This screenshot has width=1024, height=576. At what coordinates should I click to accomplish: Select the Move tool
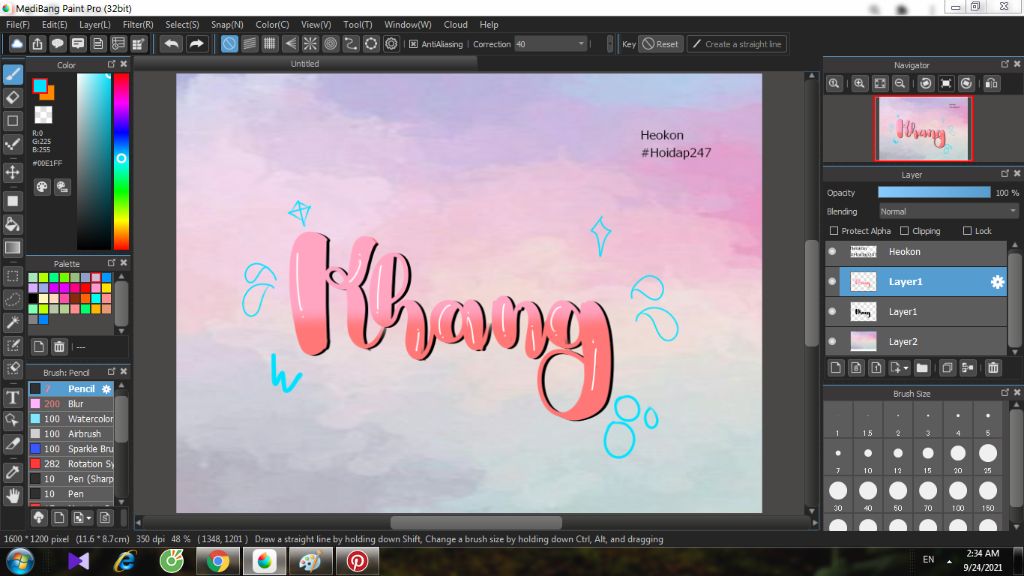pyautogui.click(x=12, y=172)
